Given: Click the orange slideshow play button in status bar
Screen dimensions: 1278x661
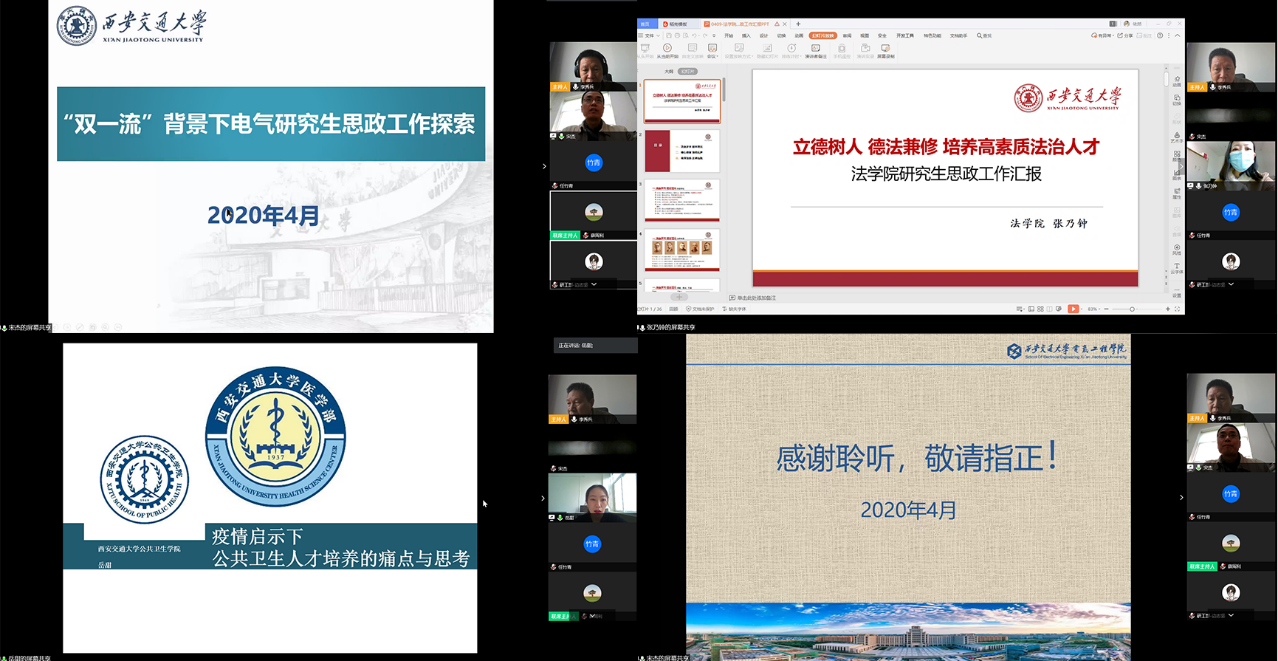Looking at the screenshot, I should [x=1073, y=309].
